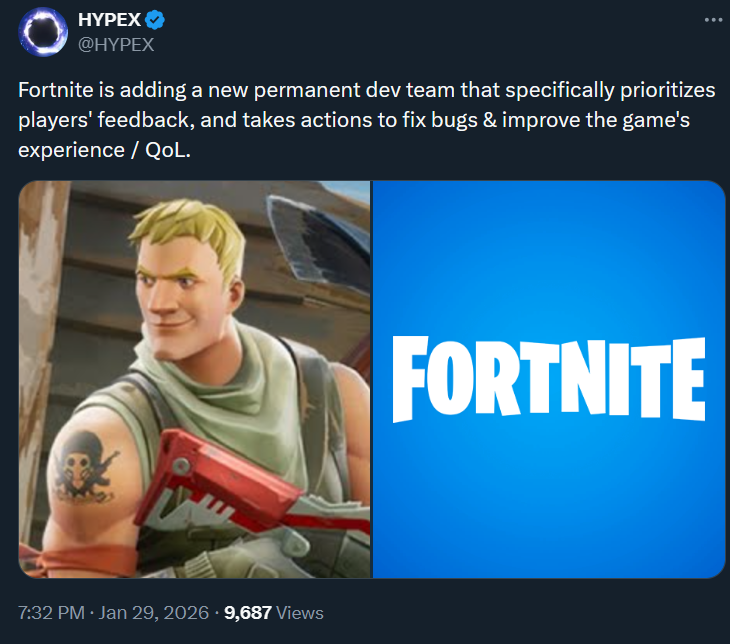Click the Views label
The image size is (730, 644).
point(300,613)
